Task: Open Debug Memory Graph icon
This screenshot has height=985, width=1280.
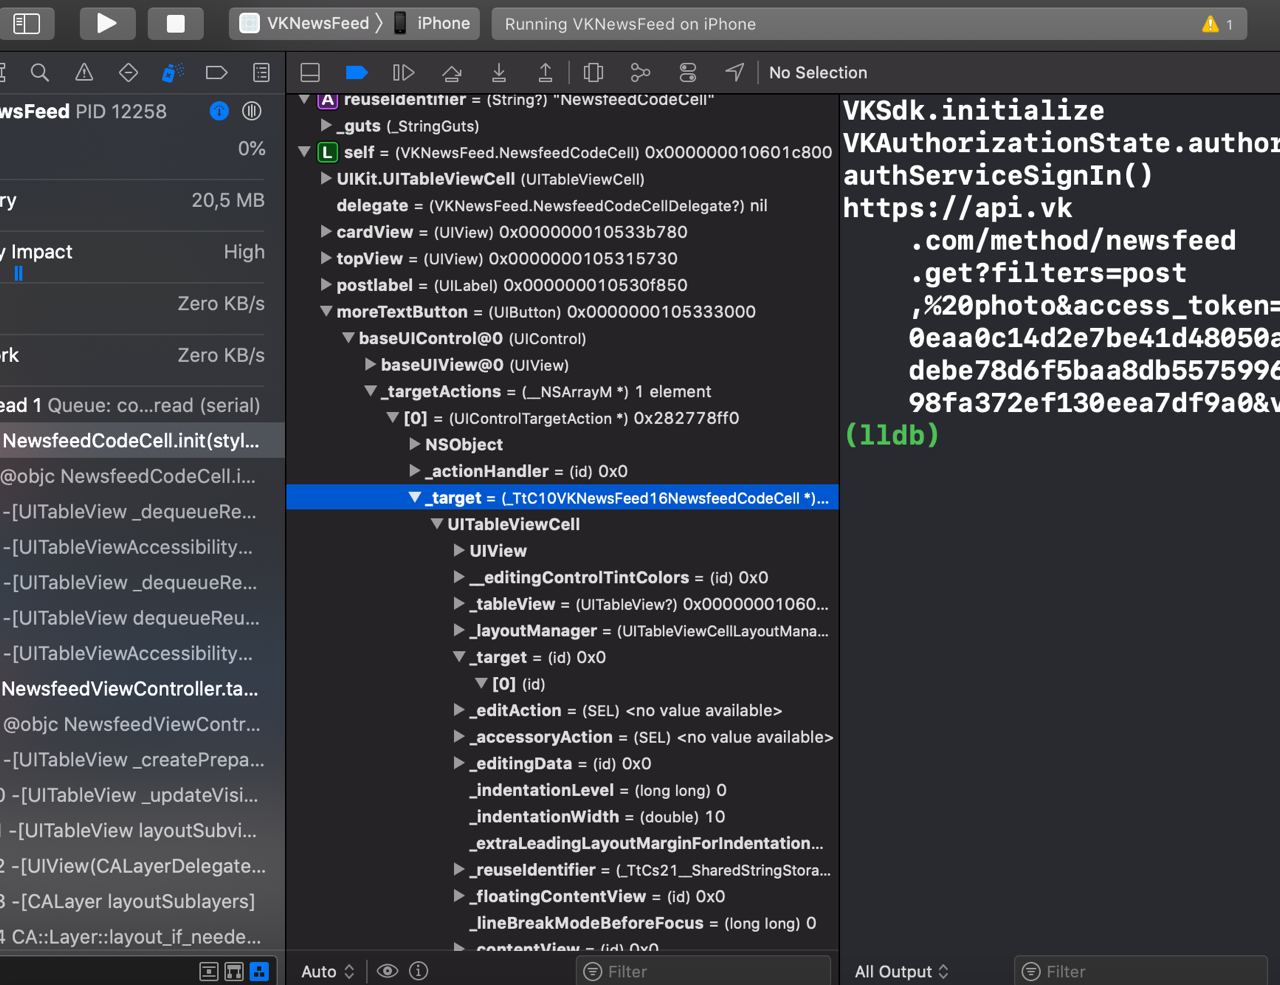Action: (x=640, y=72)
